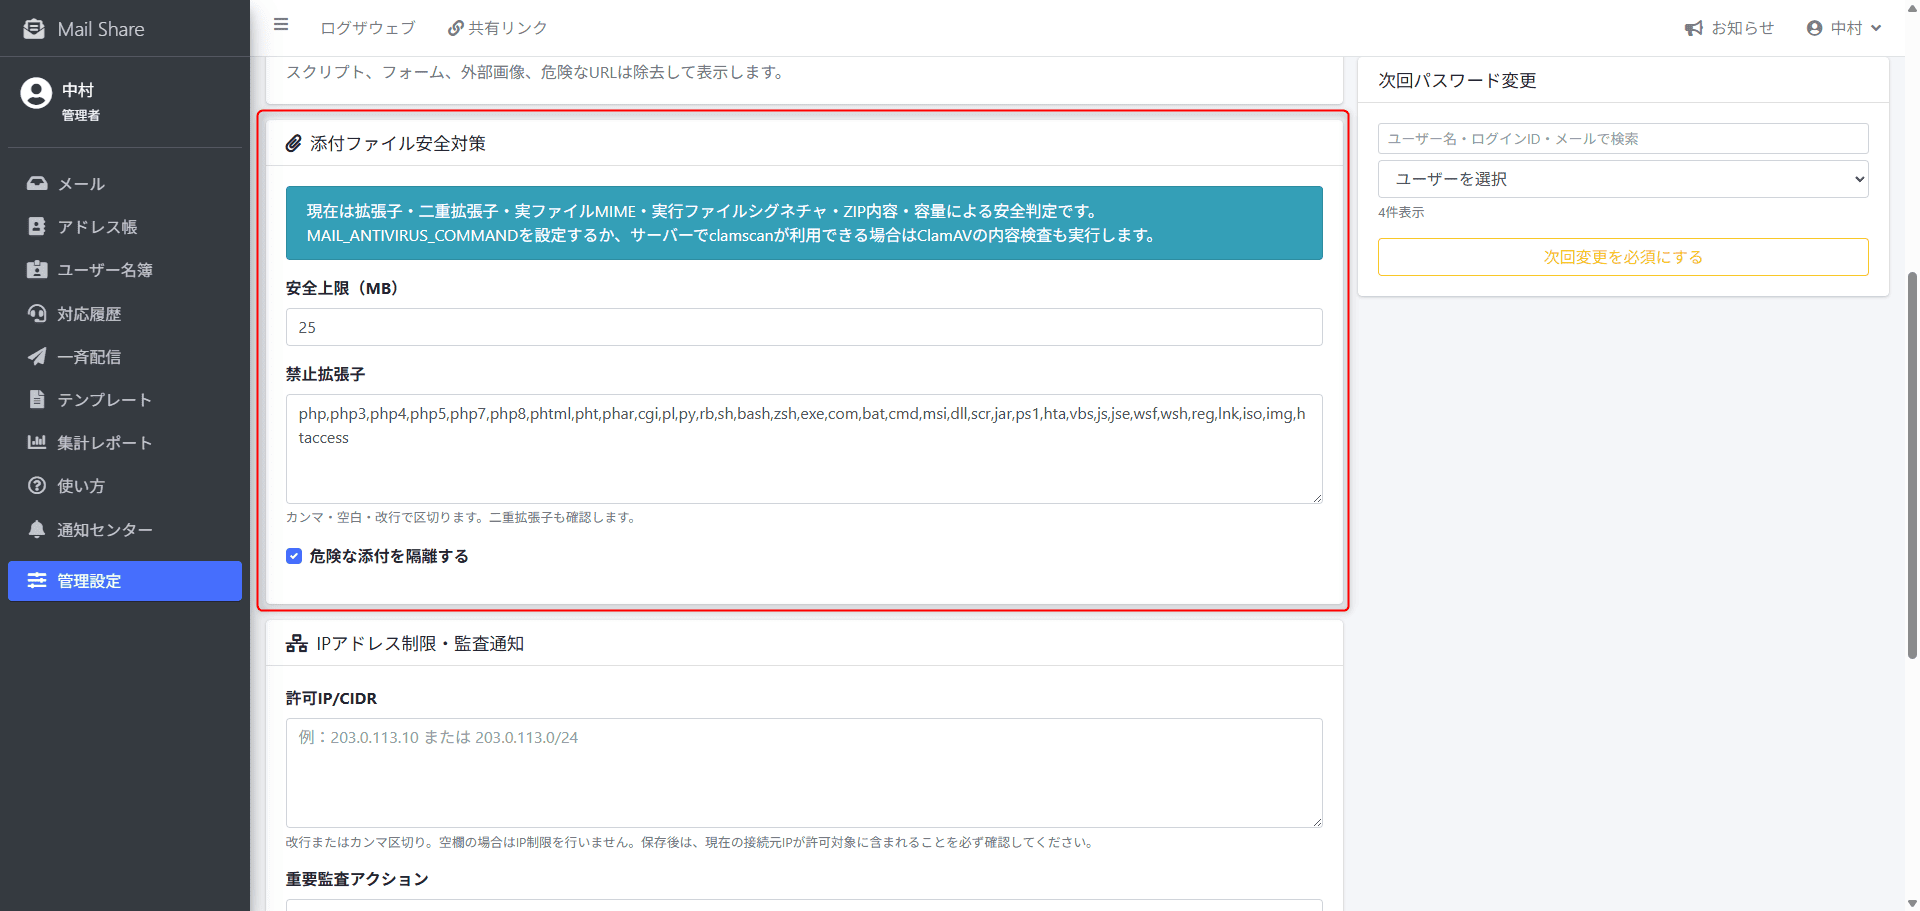Focus the 安全上限（MB） field
Viewport: 1920px width, 911px height.
(x=804, y=327)
